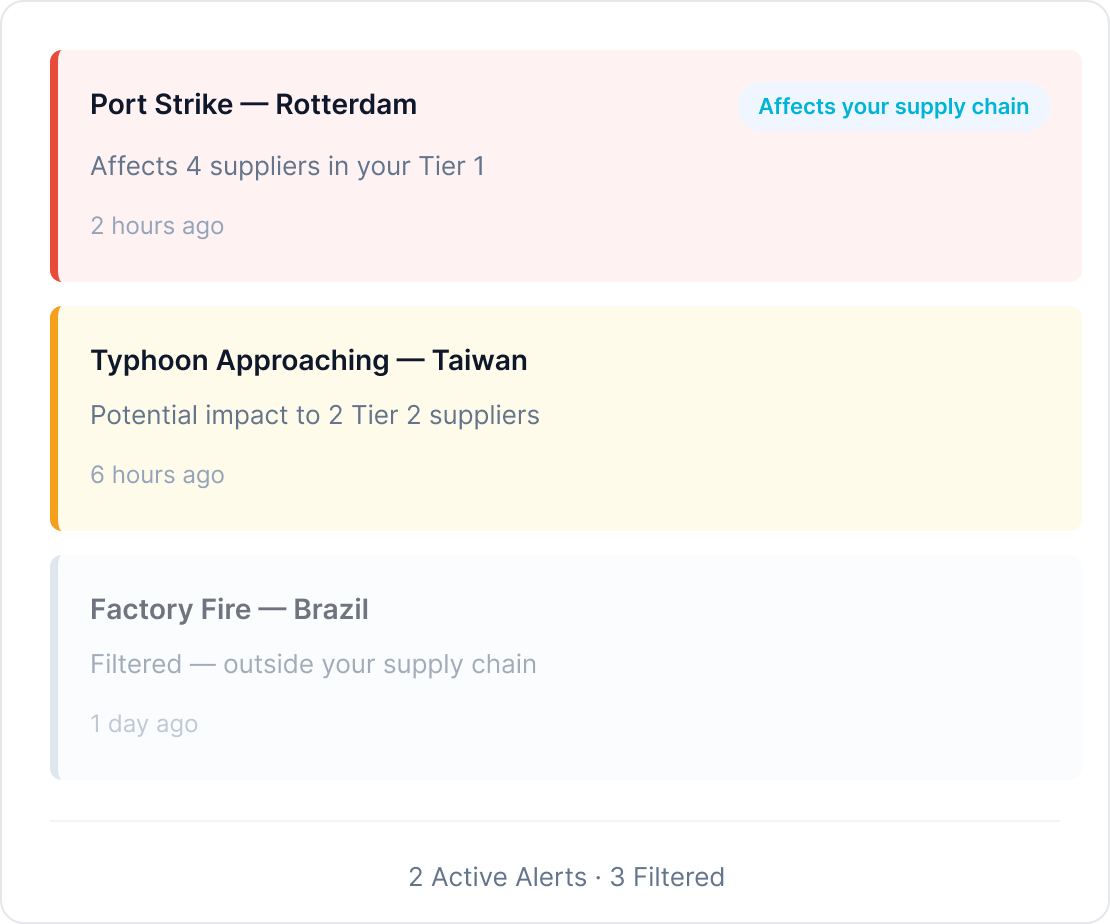Show the '3 Filtered' alerts from footer
The image size is (1110, 924).
click(667, 878)
